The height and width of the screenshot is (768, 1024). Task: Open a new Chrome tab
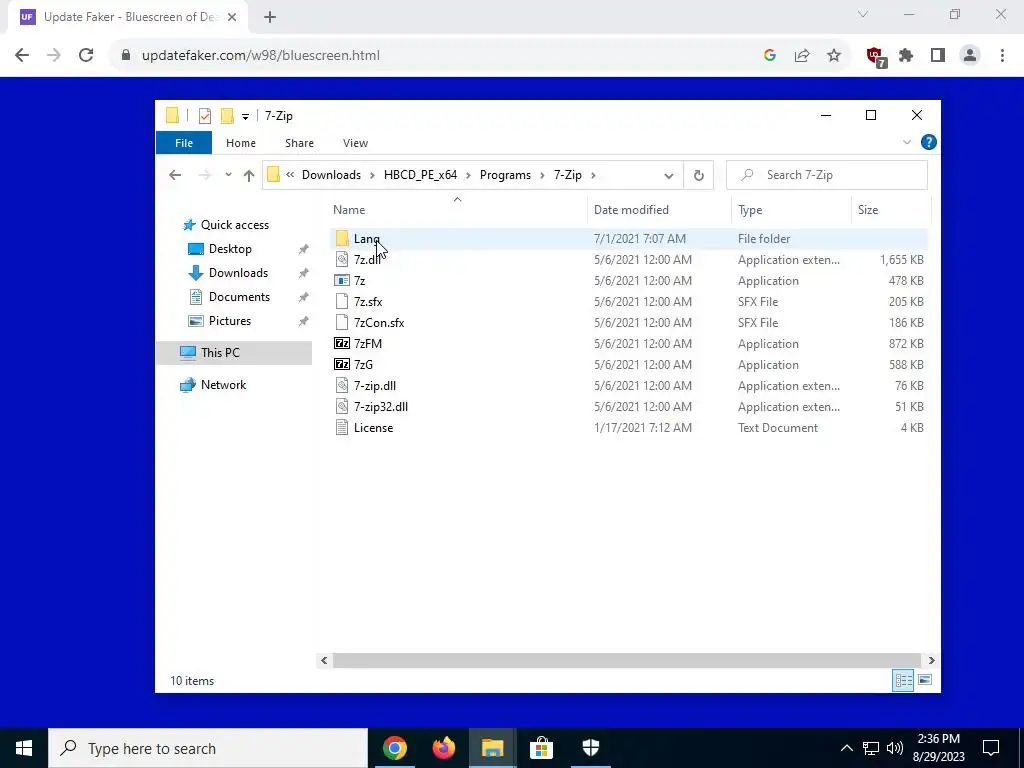(x=270, y=17)
